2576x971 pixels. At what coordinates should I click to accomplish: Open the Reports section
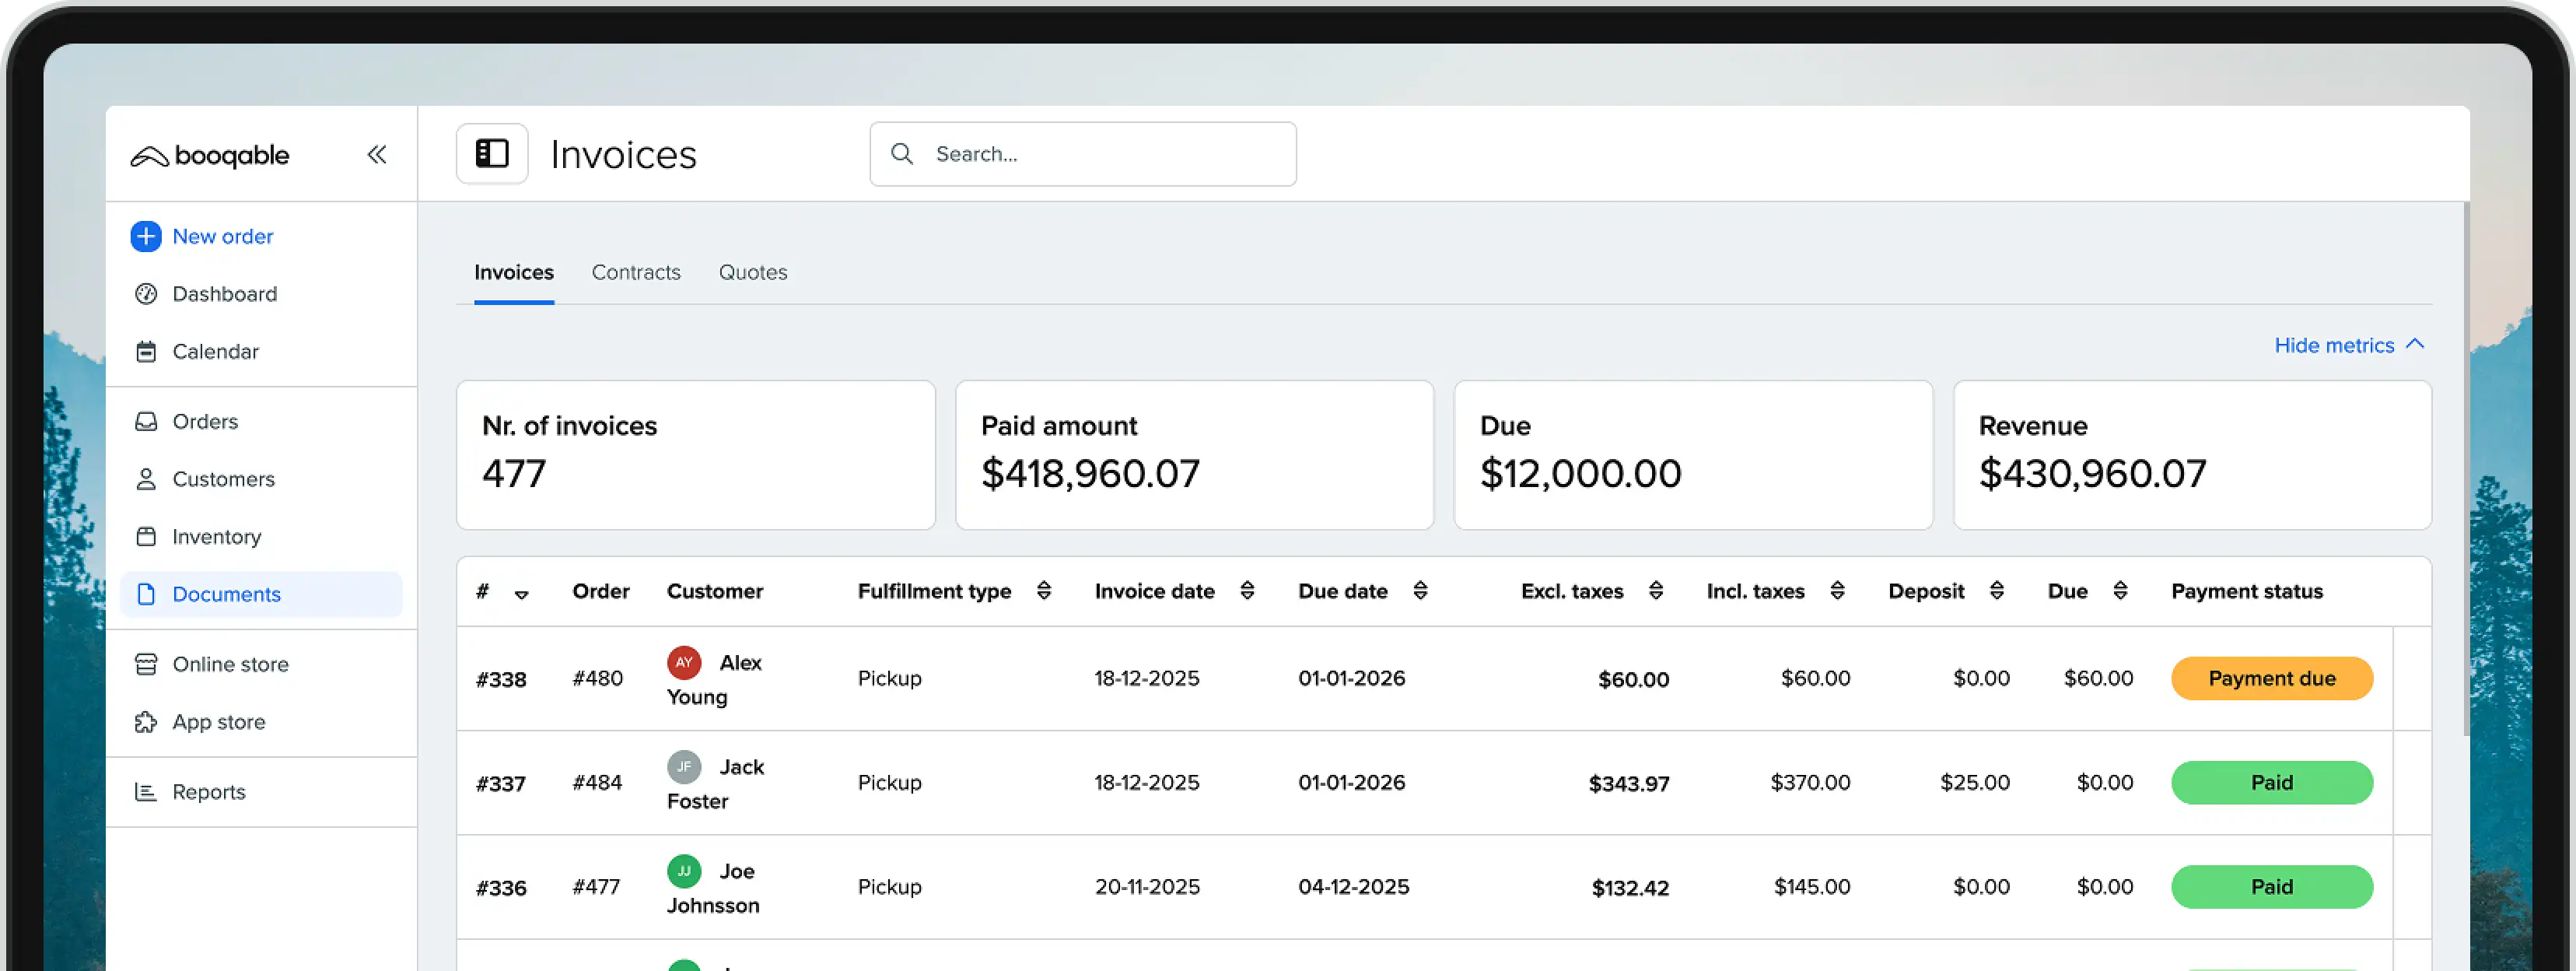(x=208, y=791)
